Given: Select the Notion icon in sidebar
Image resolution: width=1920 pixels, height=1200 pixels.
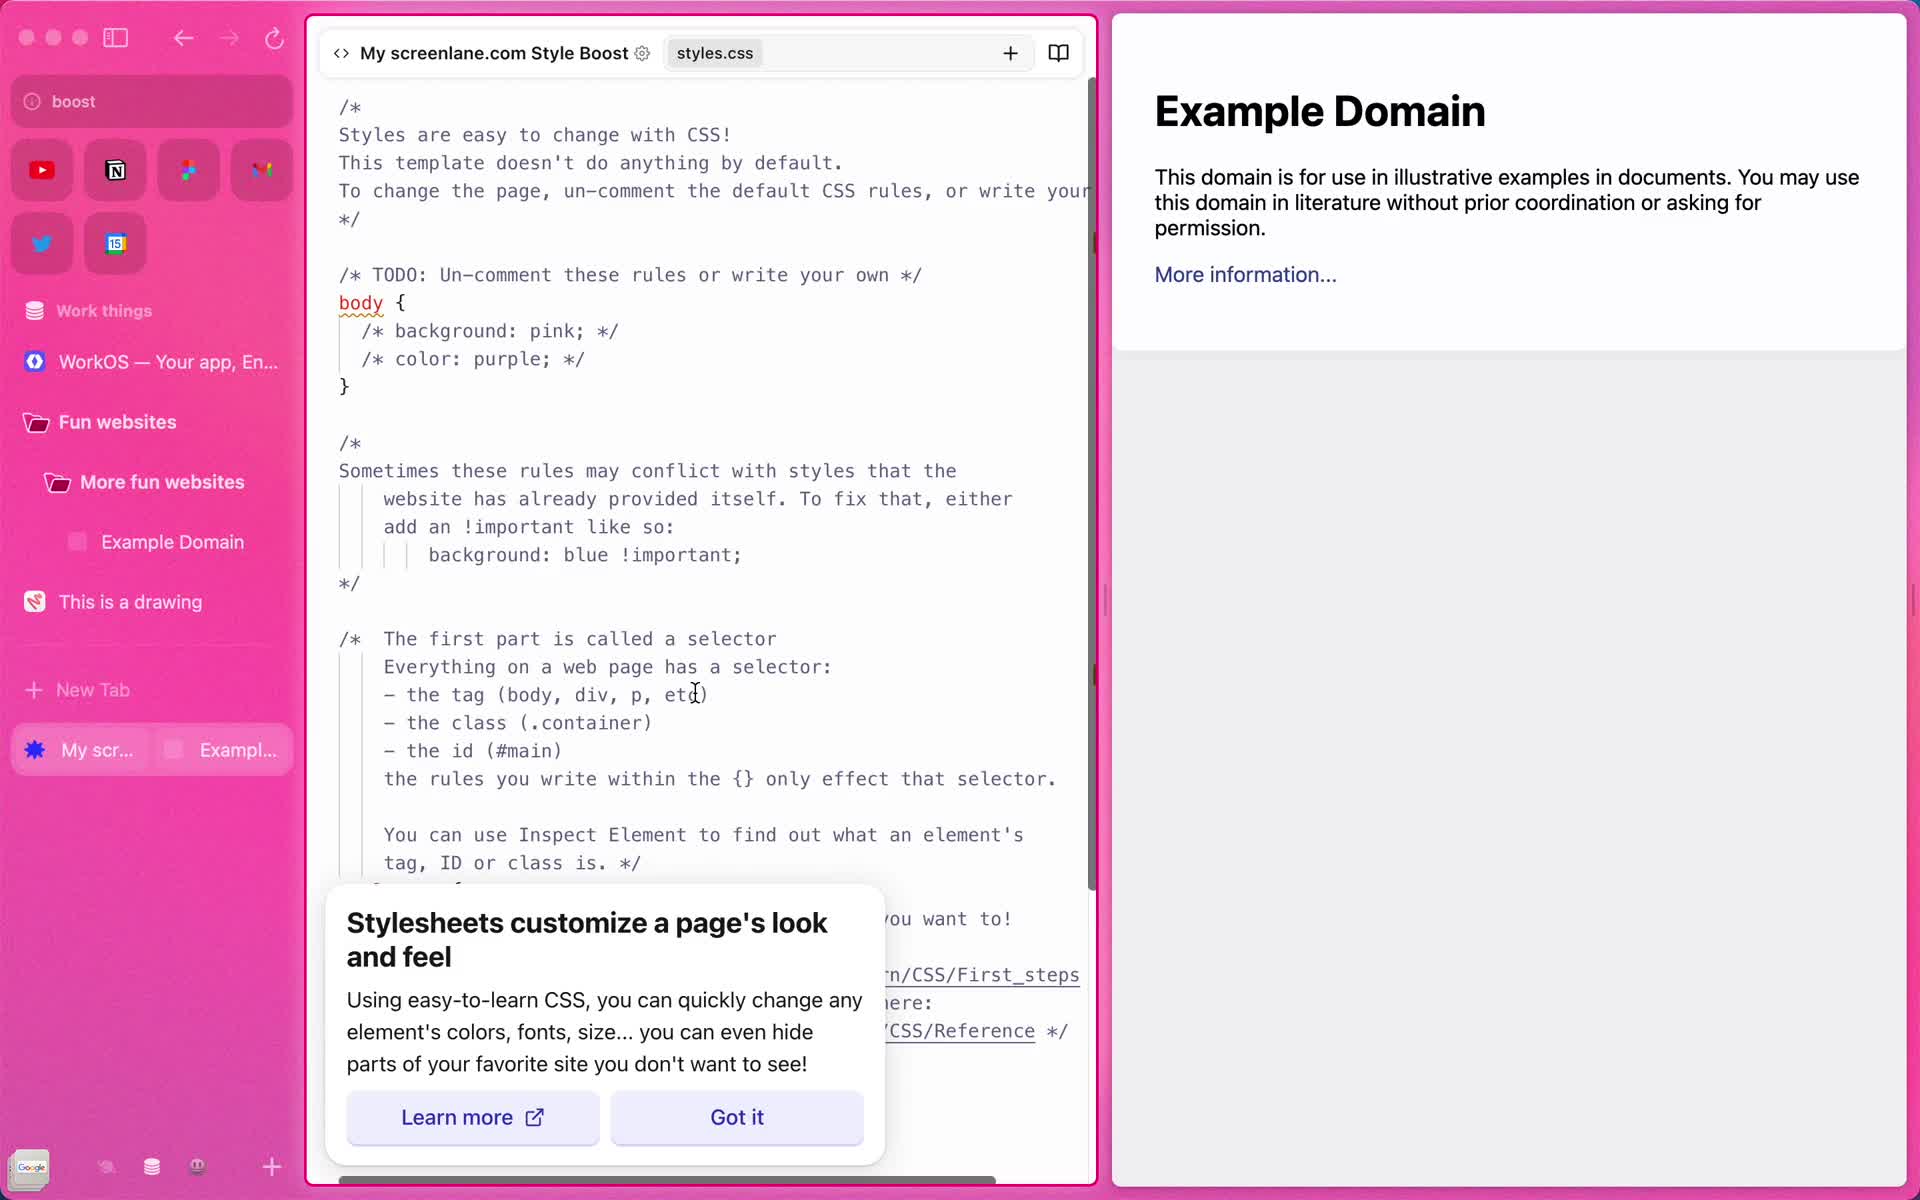Looking at the screenshot, I should [116, 170].
